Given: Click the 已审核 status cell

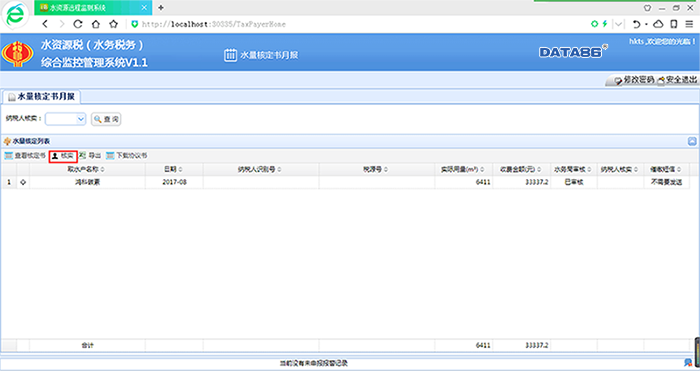Looking at the screenshot, I should (574, 182).
